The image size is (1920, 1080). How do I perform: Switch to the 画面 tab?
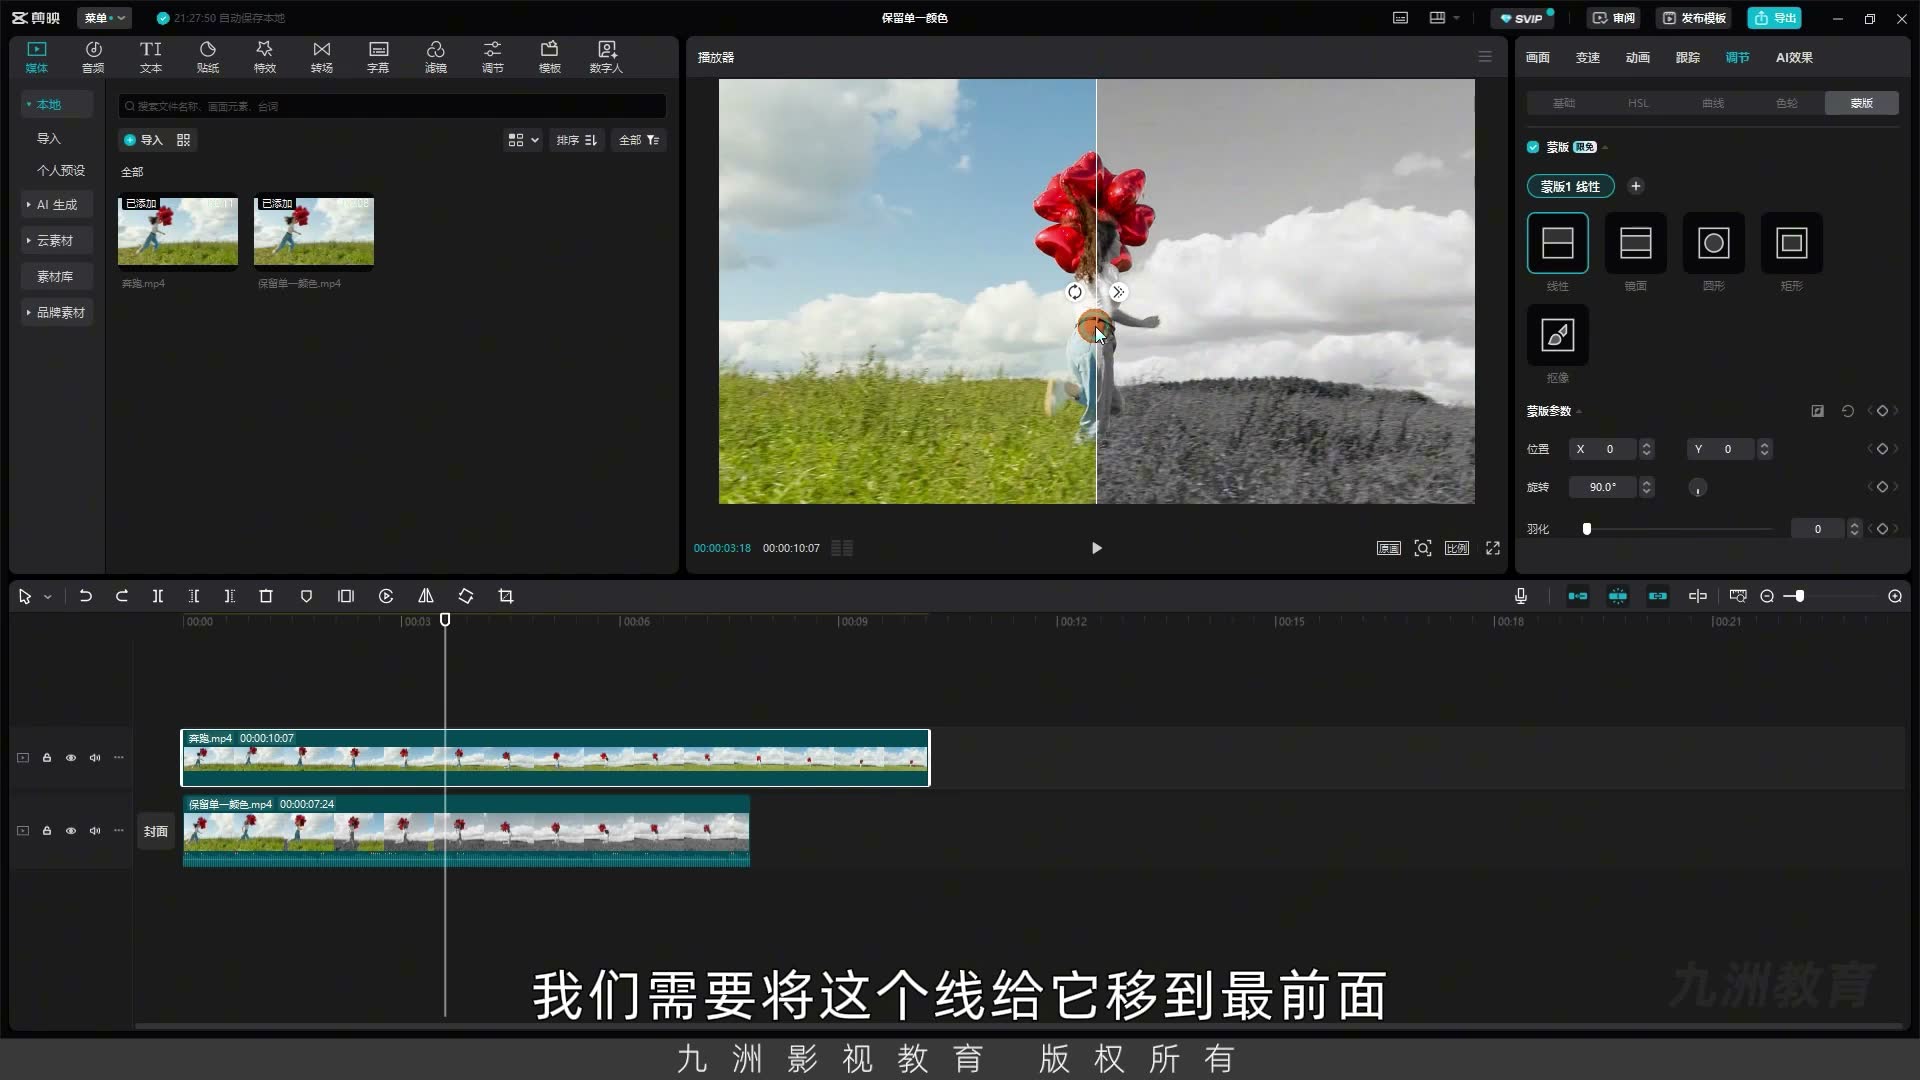pyautogui.click(x=1537, y=58)
